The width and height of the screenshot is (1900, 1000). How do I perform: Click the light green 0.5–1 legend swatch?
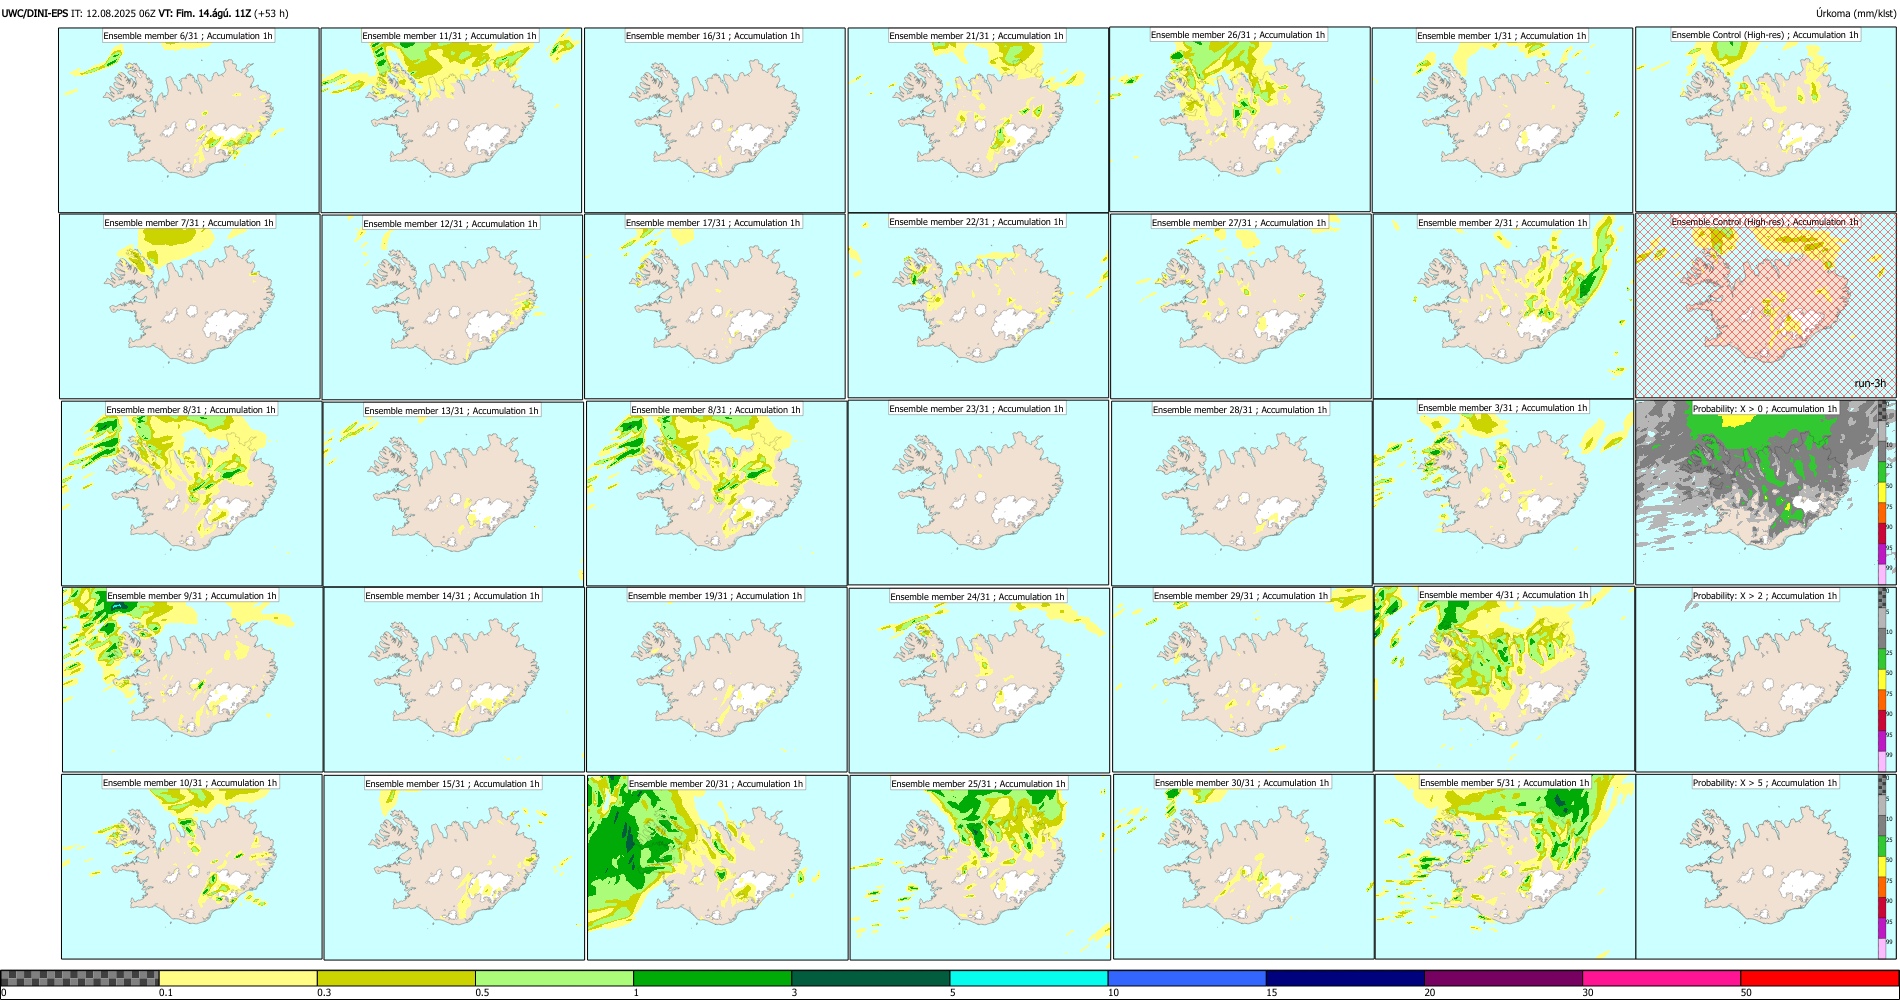554,978
